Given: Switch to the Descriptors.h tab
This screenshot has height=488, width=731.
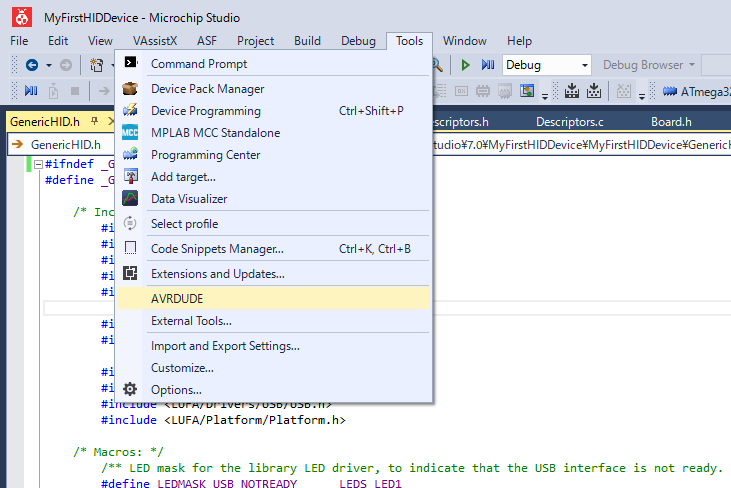Looking at the screenshot, I should coord(461,122).
